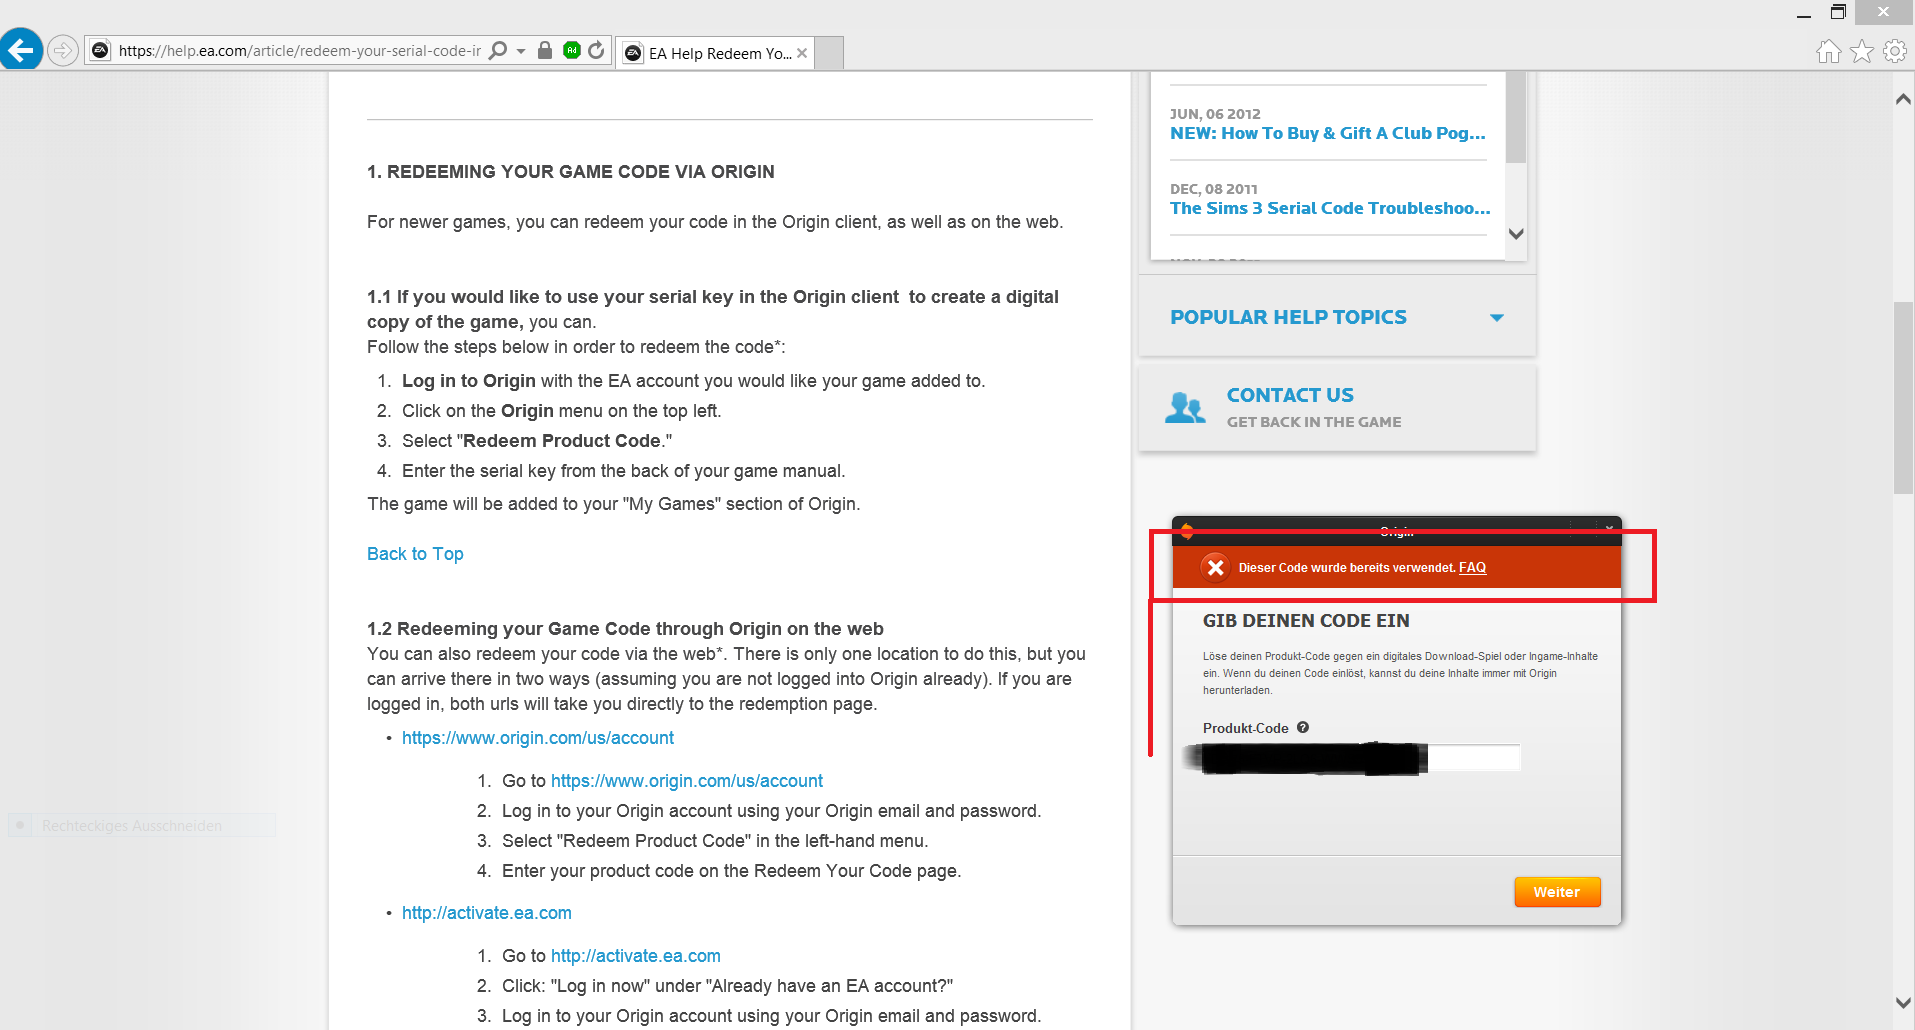Click the articles list scrollbar thumb

coord(1516,117)
